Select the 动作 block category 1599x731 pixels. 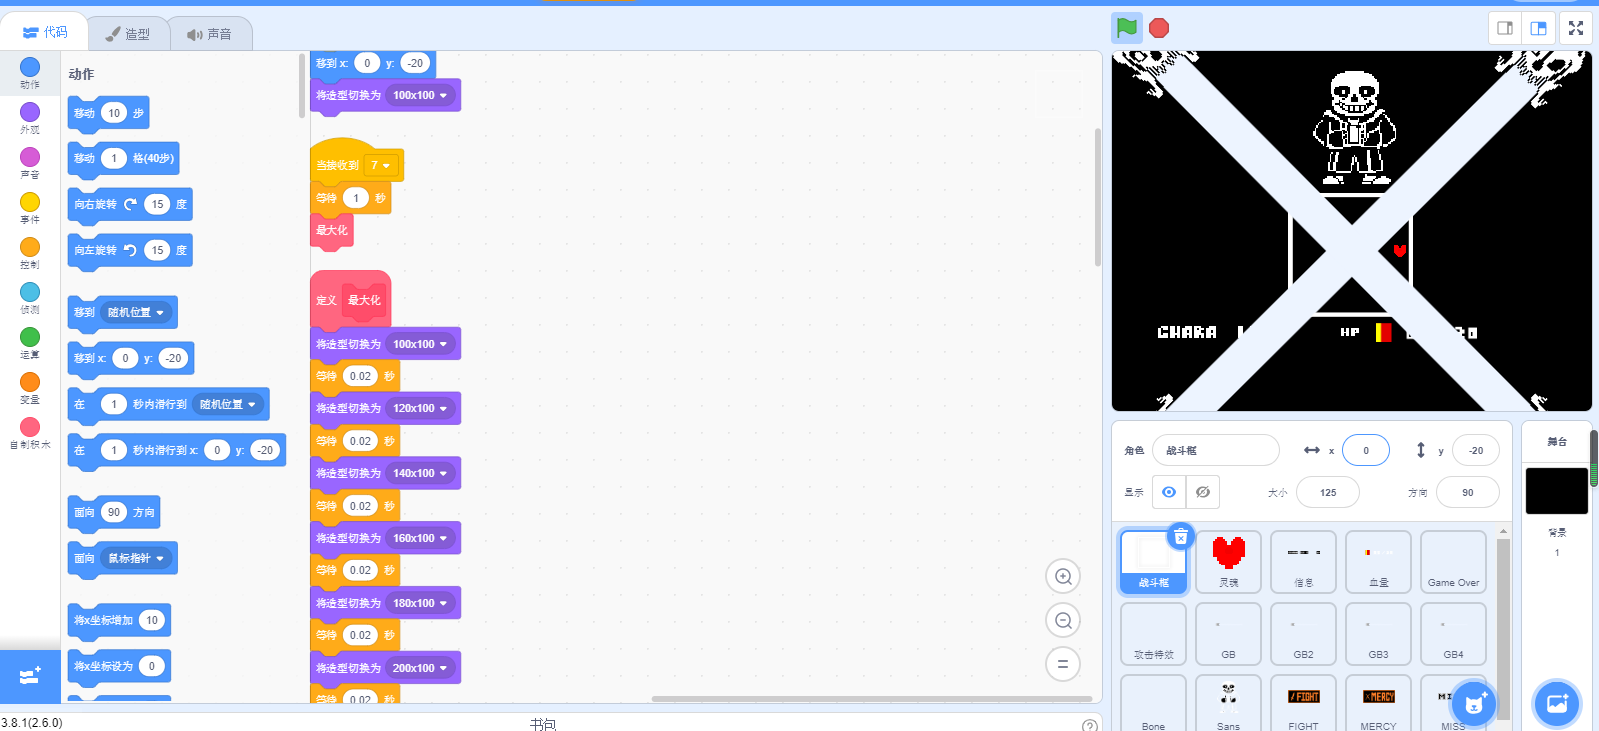tap(30, 73)
